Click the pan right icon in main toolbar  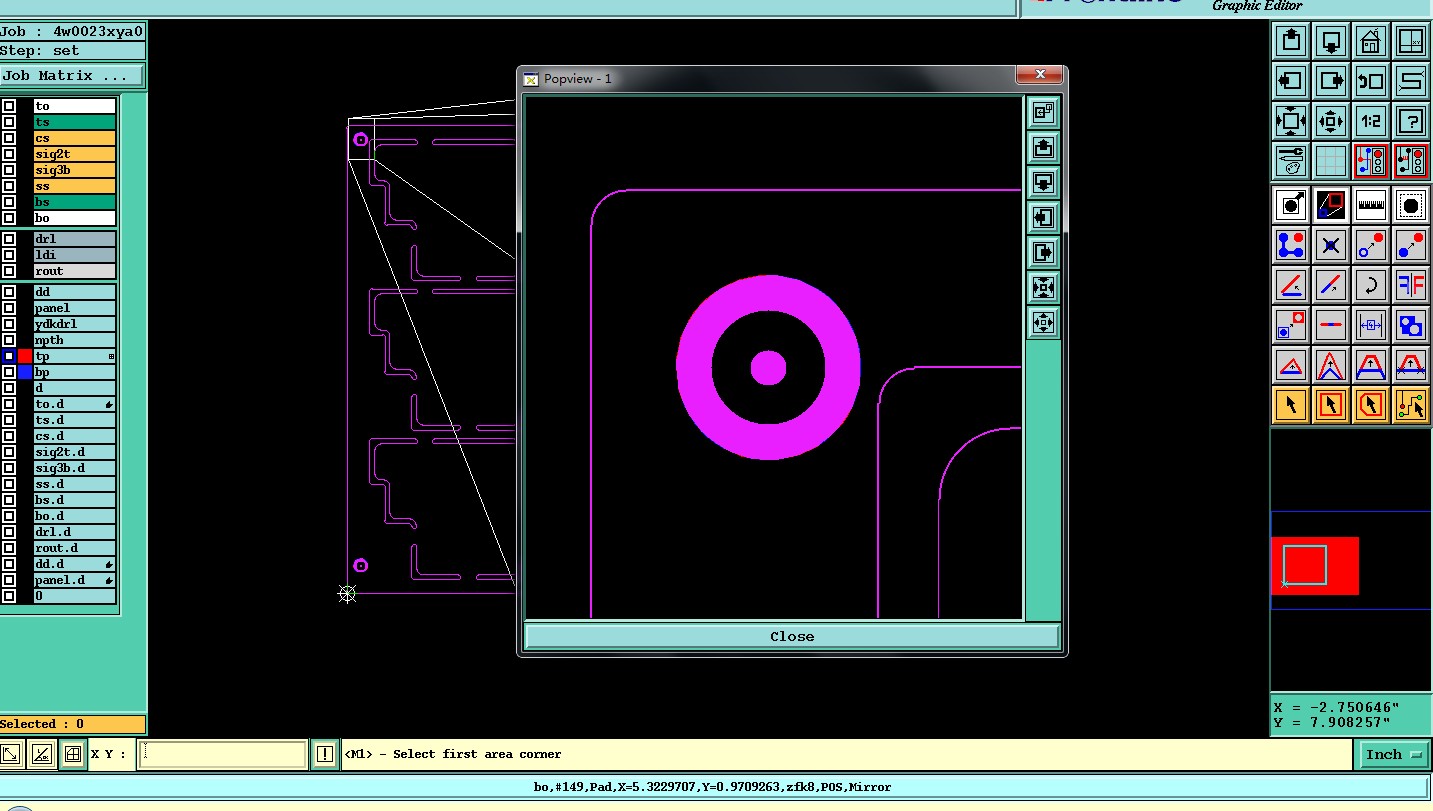click(1331, 82)
